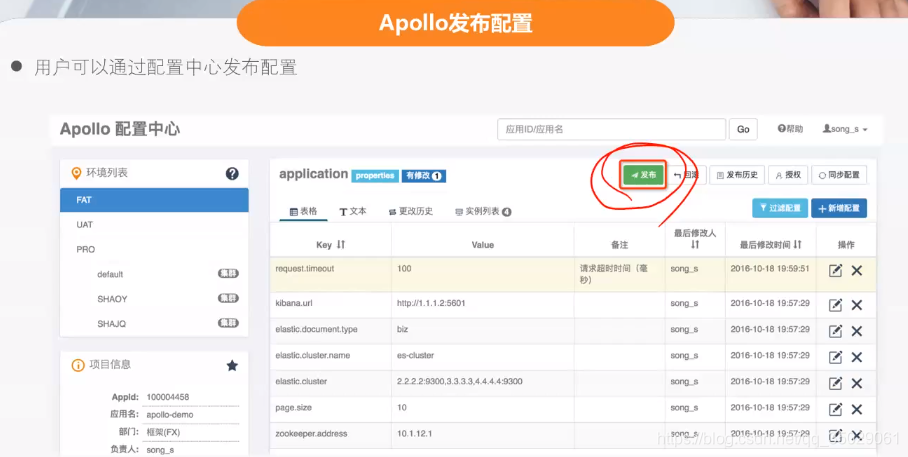Sort by 最后修改时间 column arrows
Image resolution: width=908 pixels, height=457 pixels.
pyautogui.click(x=797, y=244)
